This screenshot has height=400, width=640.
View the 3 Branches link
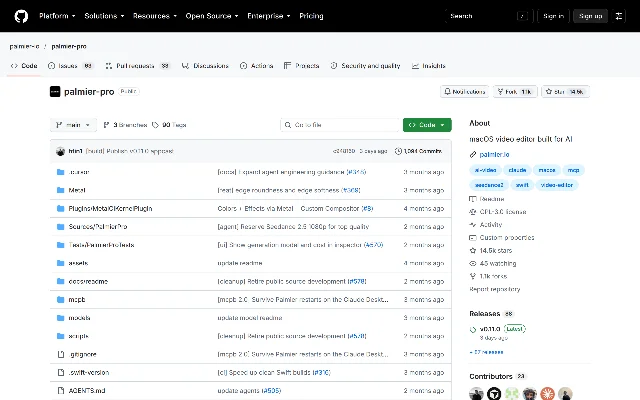tap(125, 125)
